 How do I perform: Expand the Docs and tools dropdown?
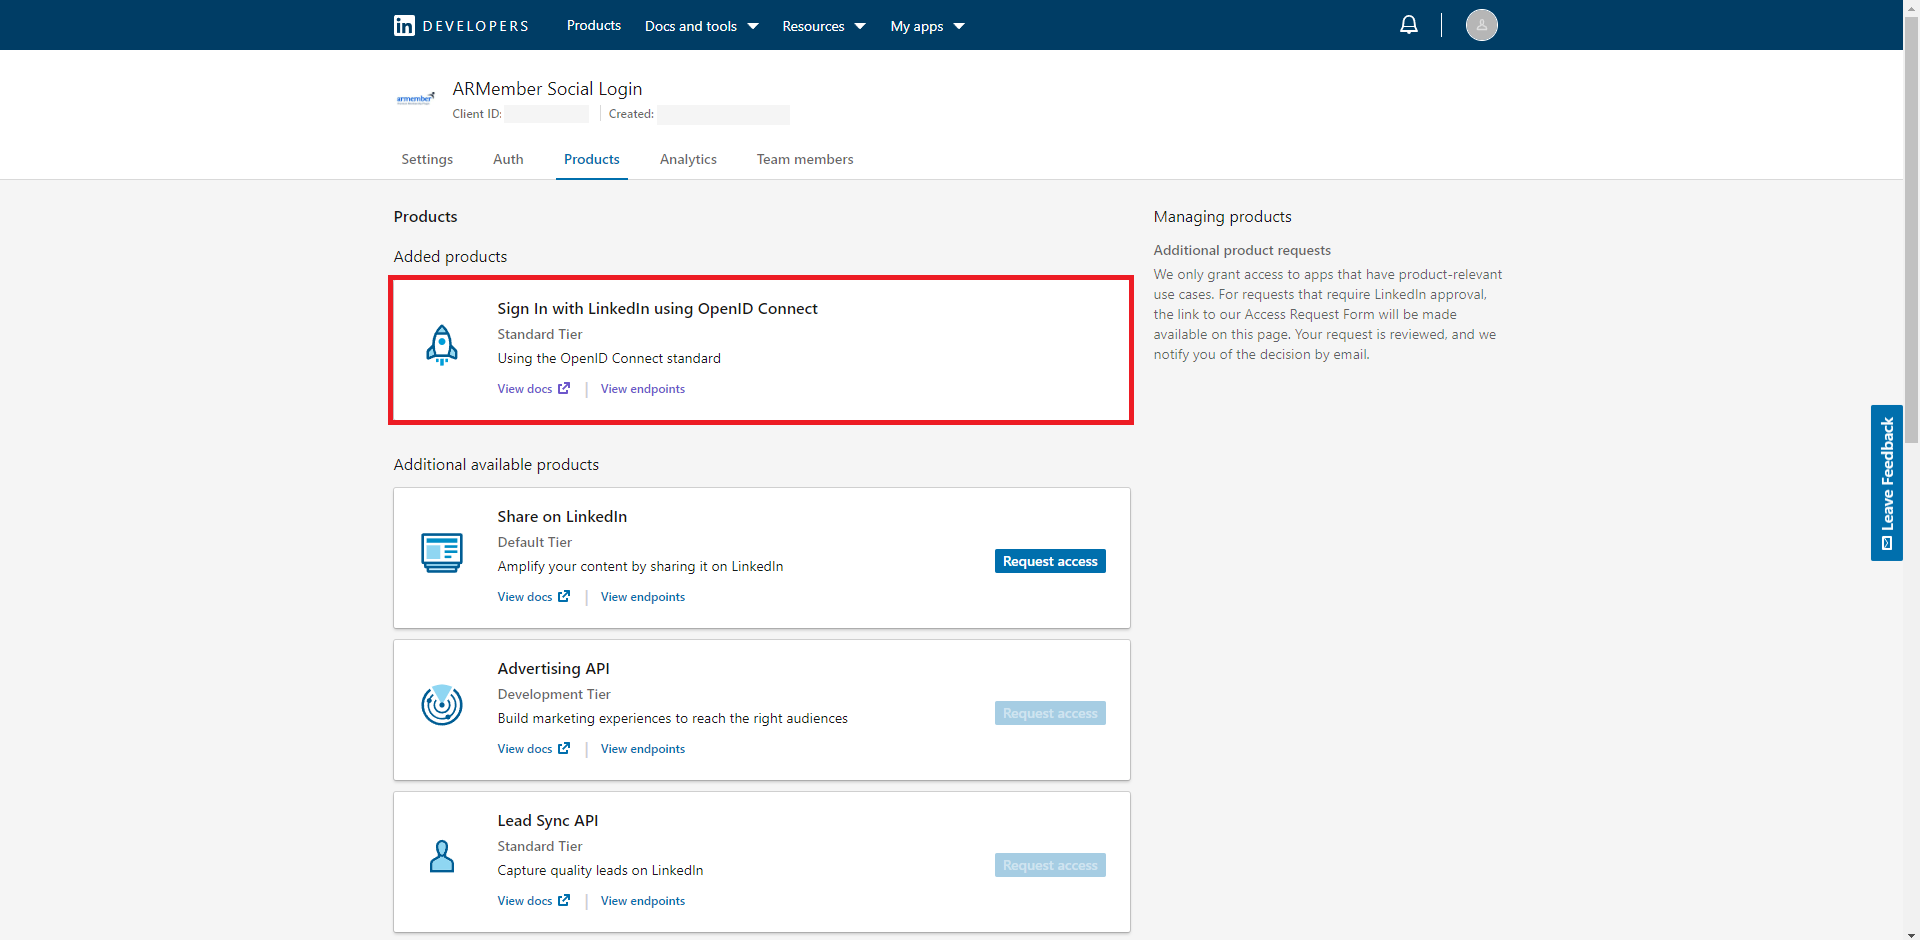point(701,26)
